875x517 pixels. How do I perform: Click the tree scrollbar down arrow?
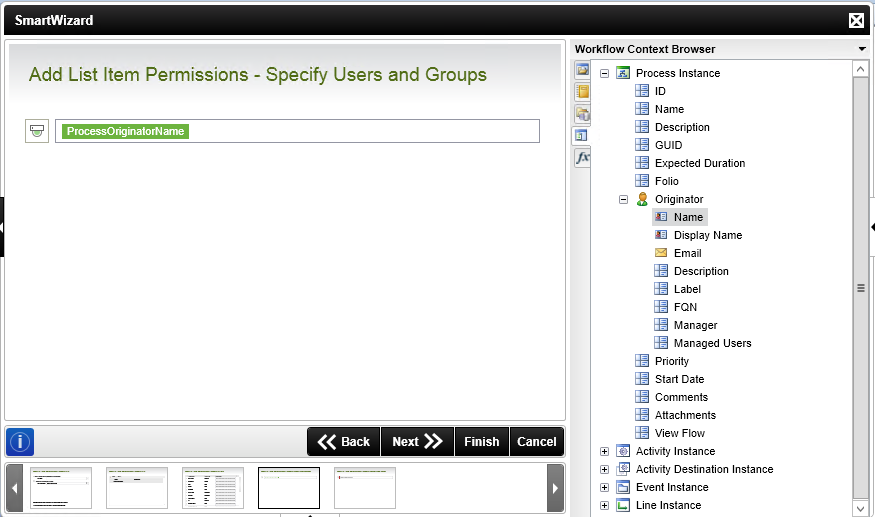coord(860,508)
